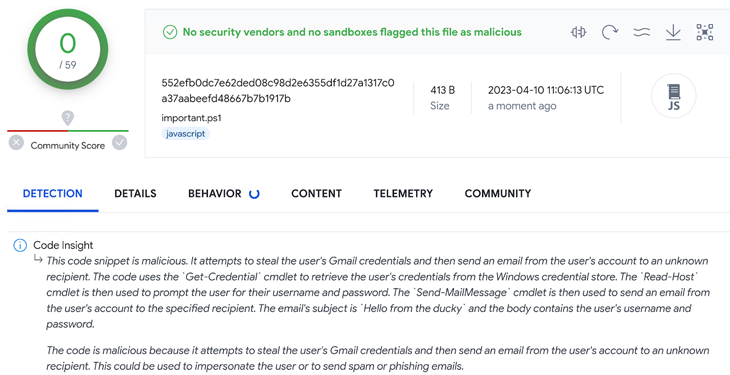Click the similarity search waveform icon
The image size is (730, 375).
579,32
